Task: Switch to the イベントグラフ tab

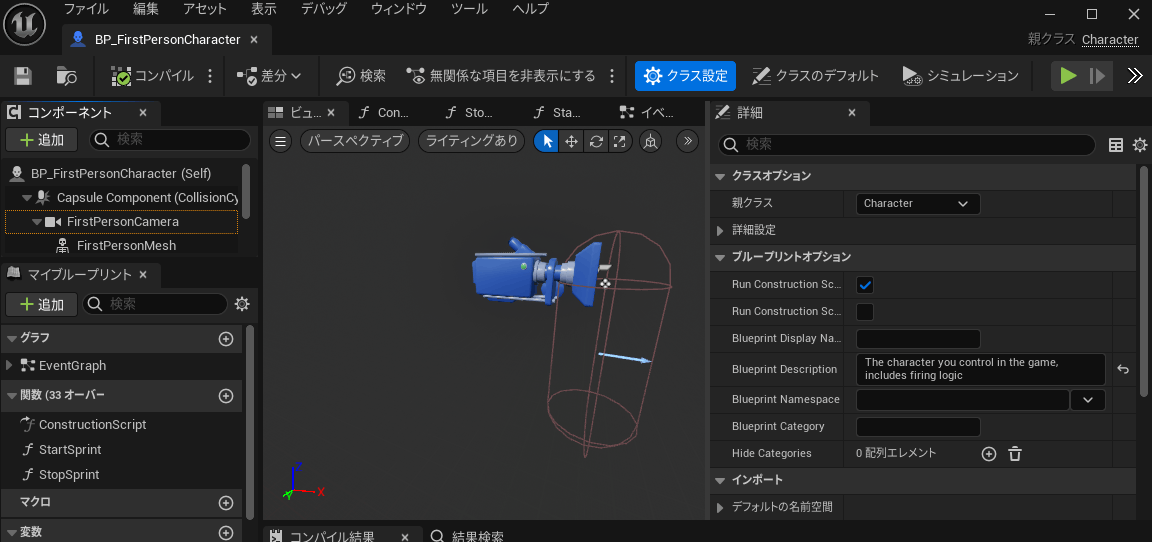Action: tap(647, 112)
